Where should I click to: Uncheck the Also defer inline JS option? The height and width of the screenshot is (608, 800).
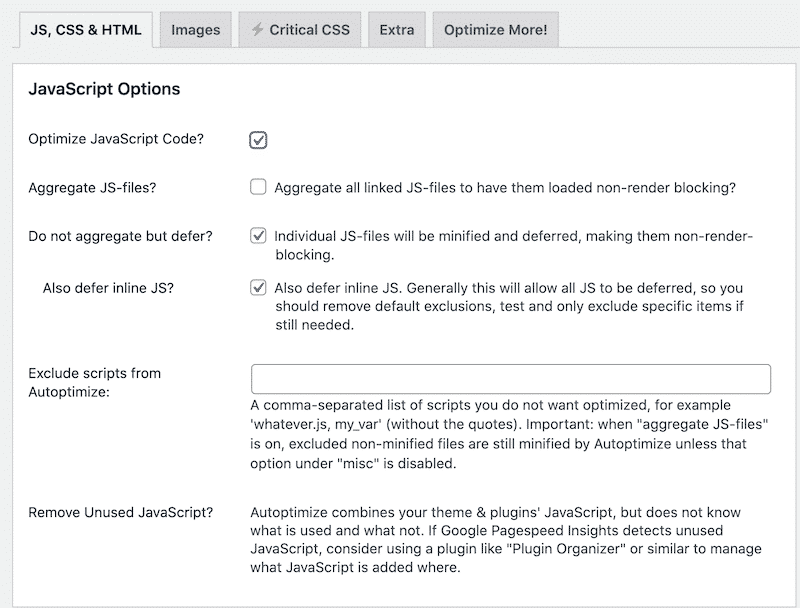pos(257,288)
